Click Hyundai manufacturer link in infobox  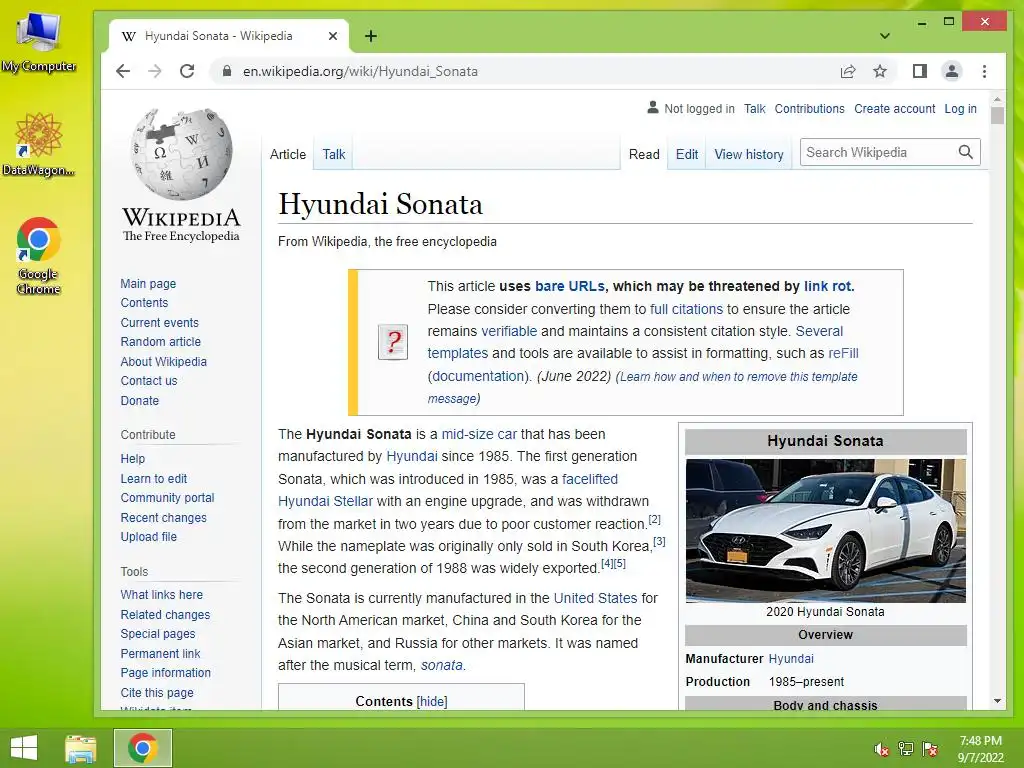[x=791, y=658]
